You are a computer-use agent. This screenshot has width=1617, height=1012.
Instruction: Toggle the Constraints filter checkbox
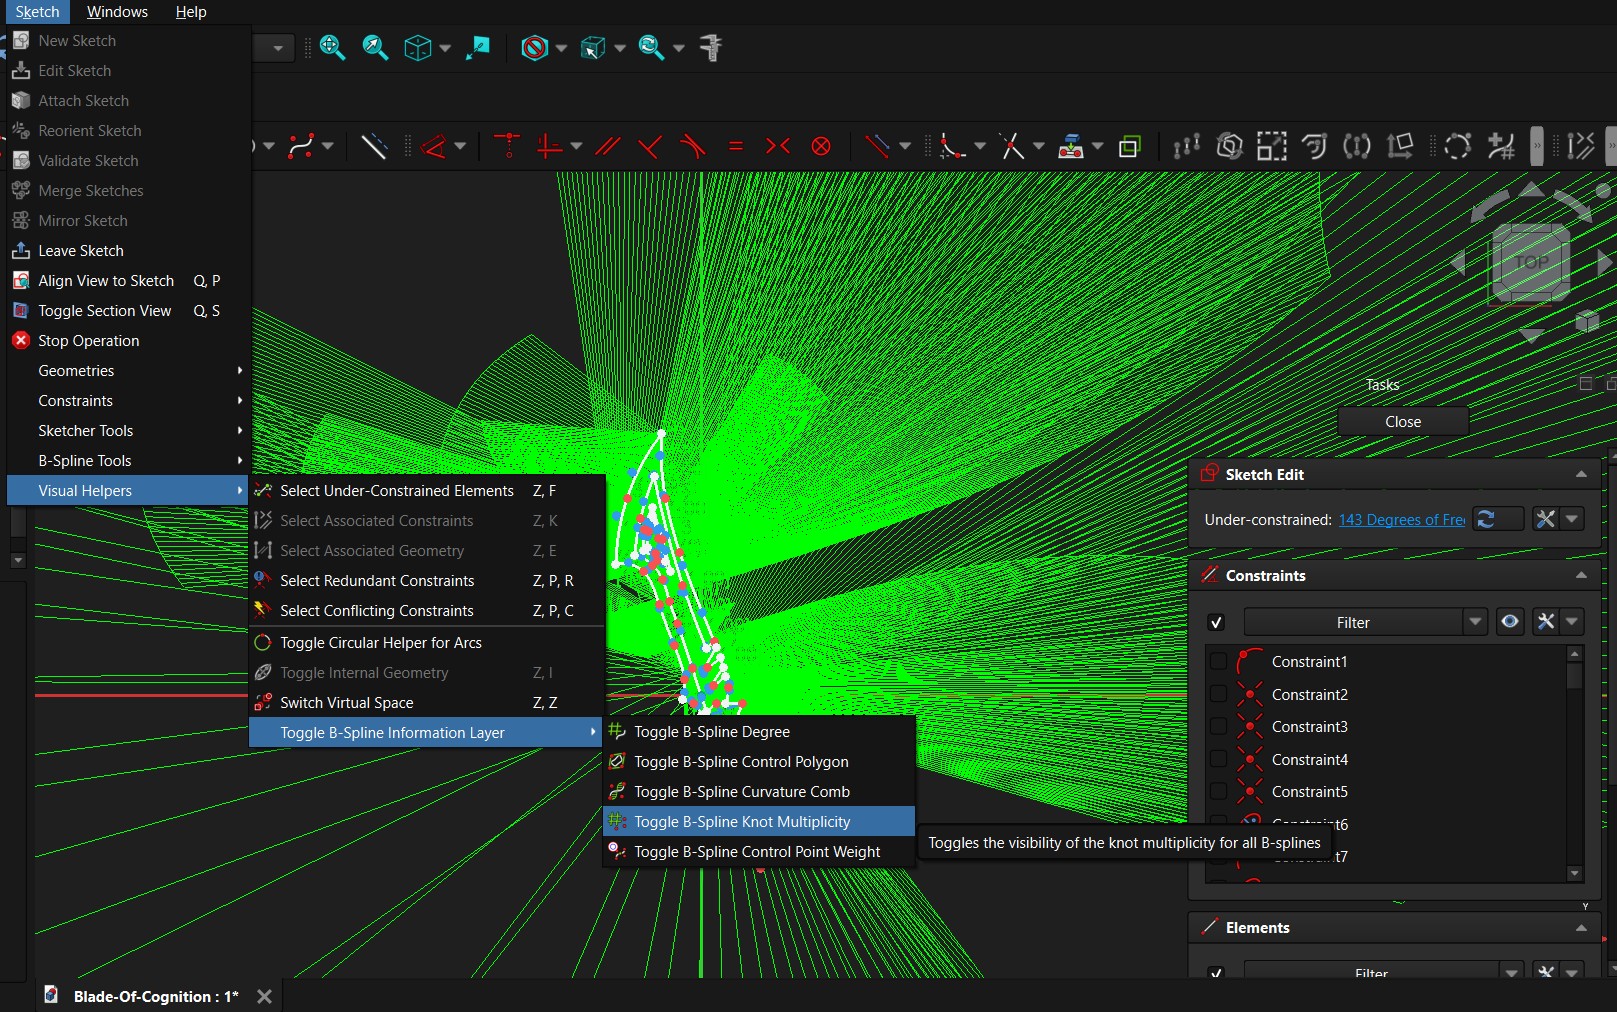(1216, 622)
